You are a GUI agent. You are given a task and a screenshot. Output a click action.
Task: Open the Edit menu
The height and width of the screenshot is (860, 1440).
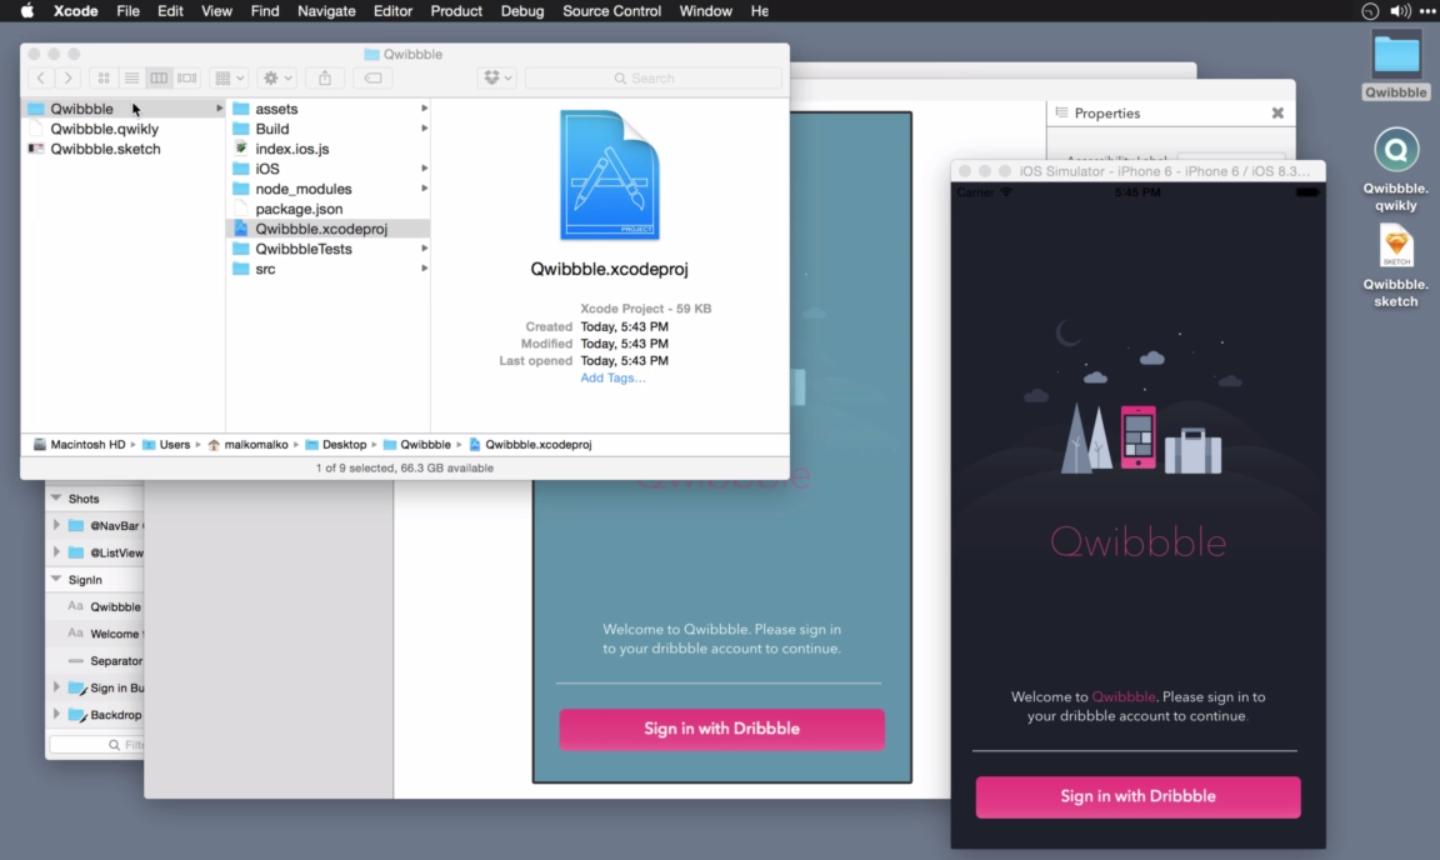point(171,11)
